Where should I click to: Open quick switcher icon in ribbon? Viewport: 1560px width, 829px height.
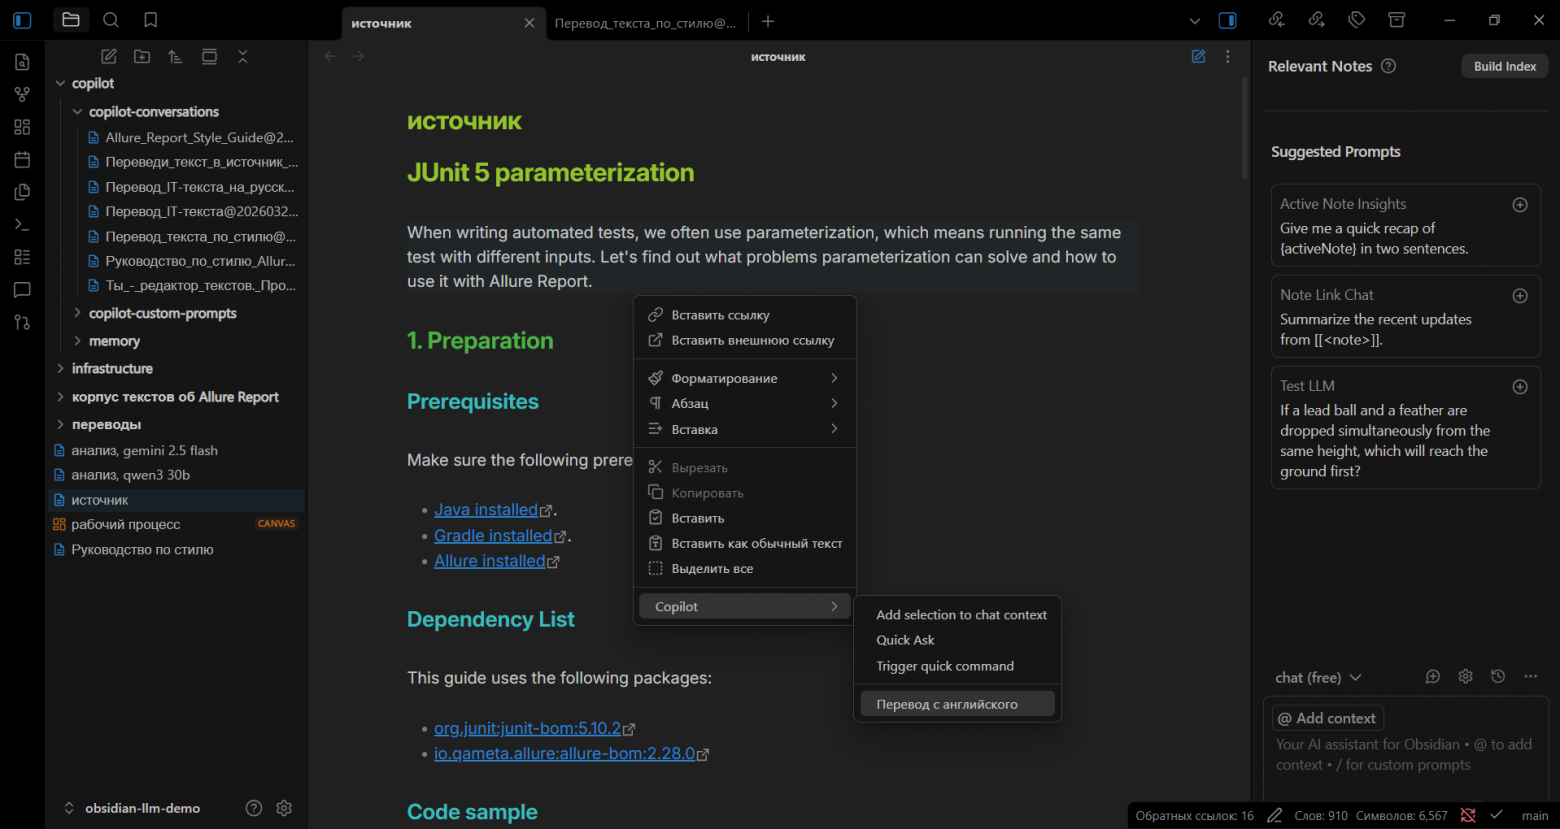22,62
